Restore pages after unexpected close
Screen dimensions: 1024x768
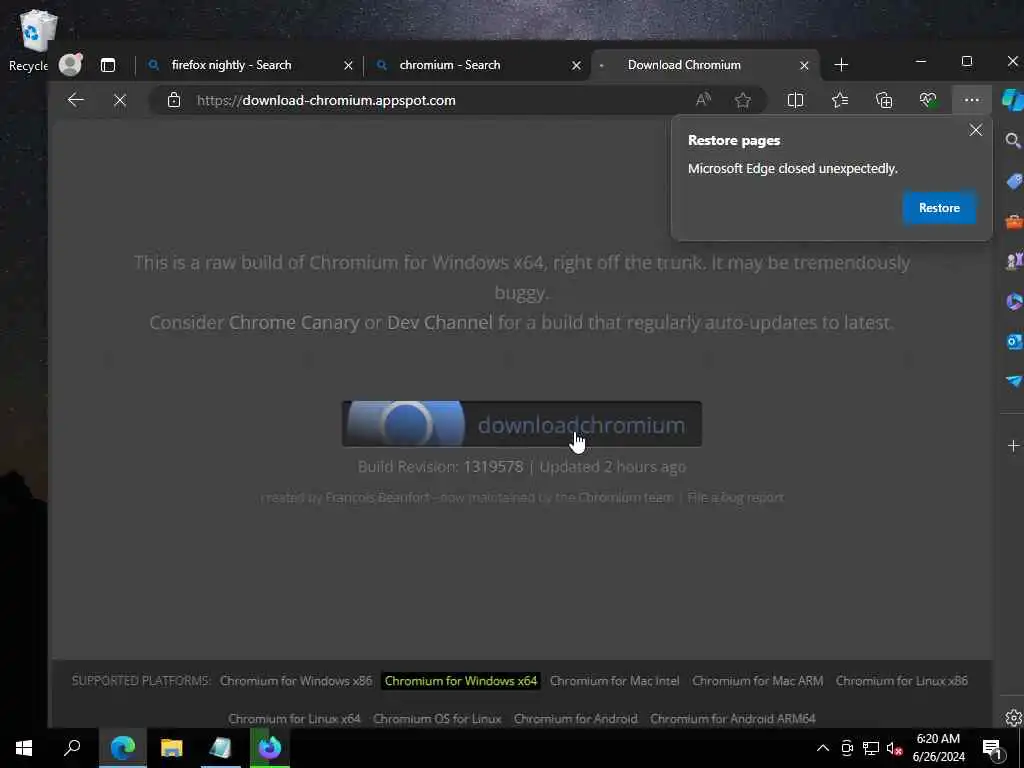point(939,208)
